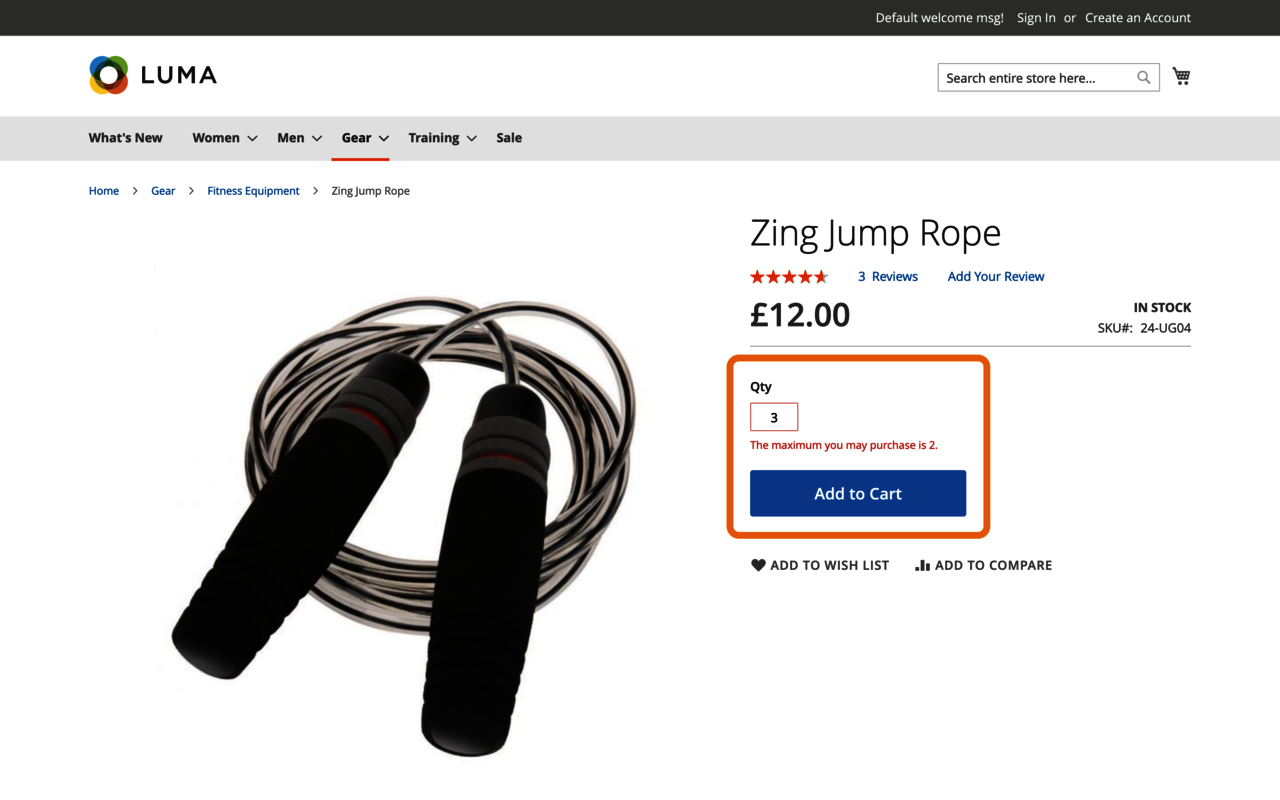The height and width of the screenshot is (800, 1280).
Task: Focus the Qty input field
Action: point(774,417)
